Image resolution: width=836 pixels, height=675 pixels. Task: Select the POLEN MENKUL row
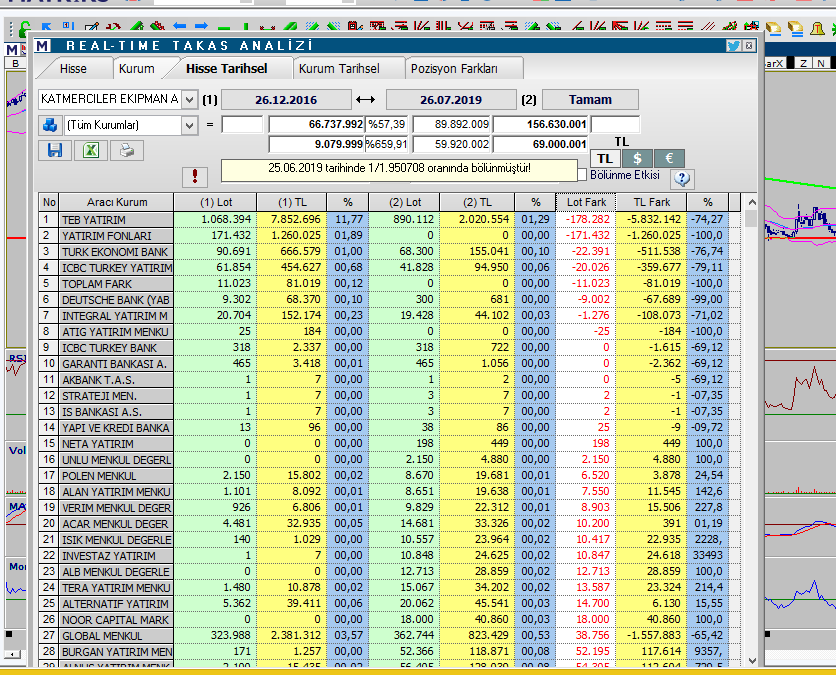(x=389, y=476)
